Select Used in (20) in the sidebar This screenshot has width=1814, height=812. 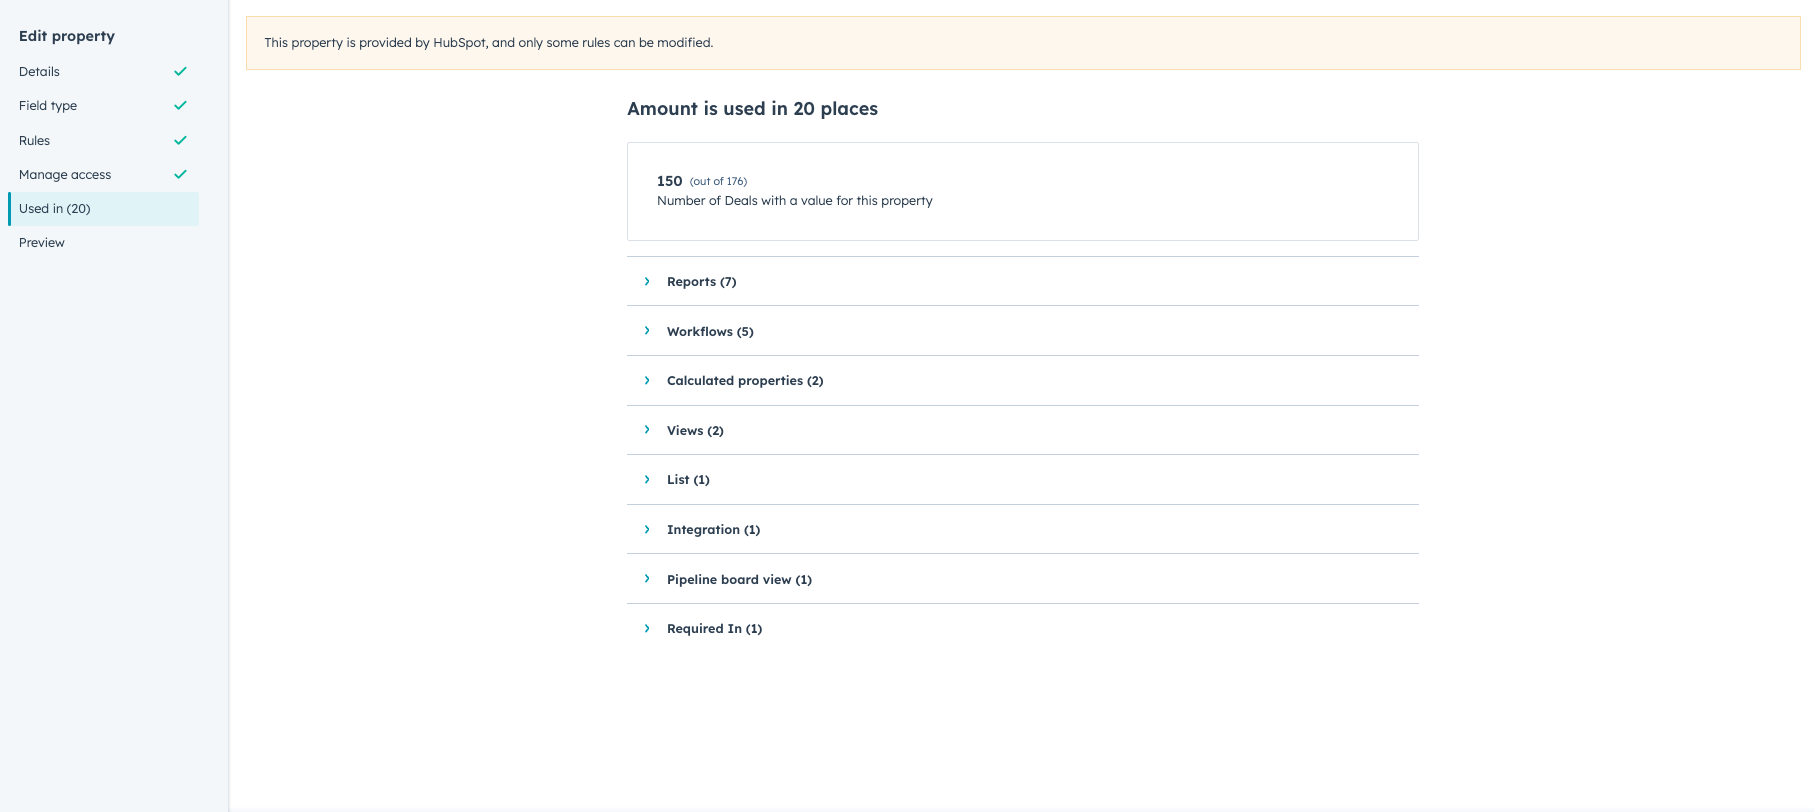(x=54, y=208)
